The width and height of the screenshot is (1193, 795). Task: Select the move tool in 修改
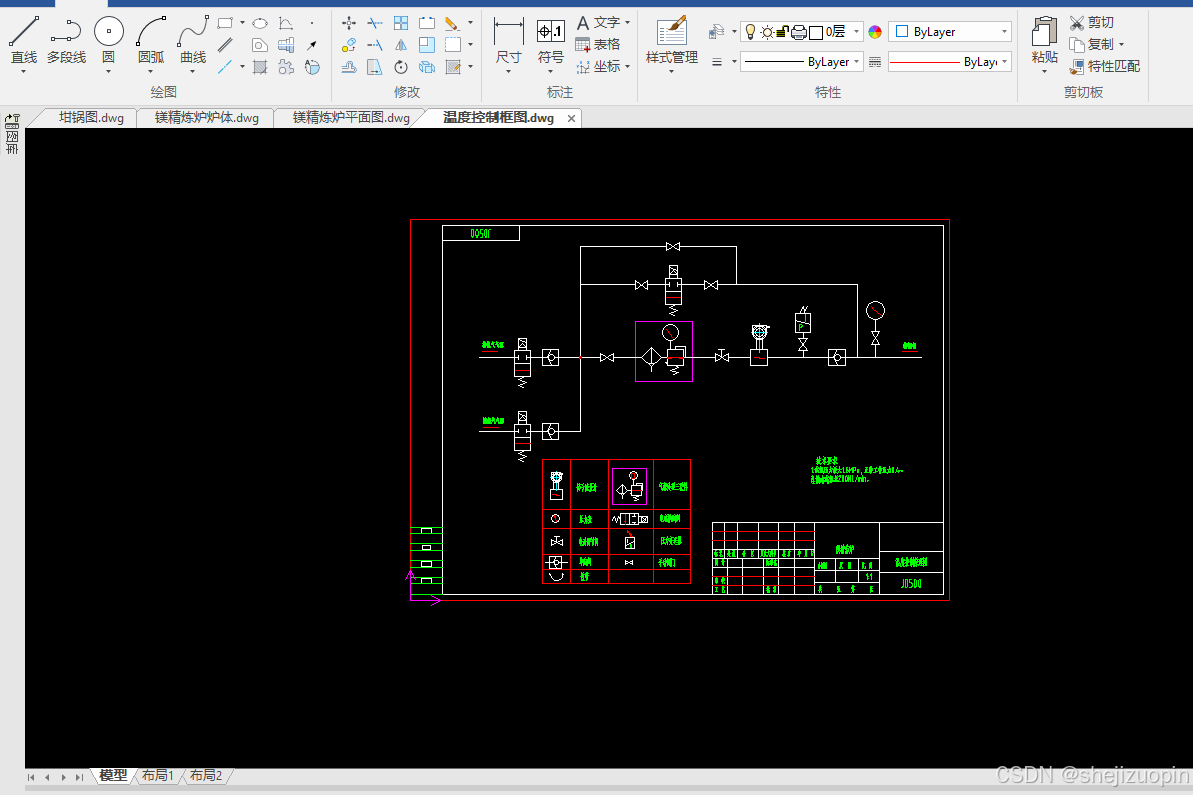(x=348, y=23)
